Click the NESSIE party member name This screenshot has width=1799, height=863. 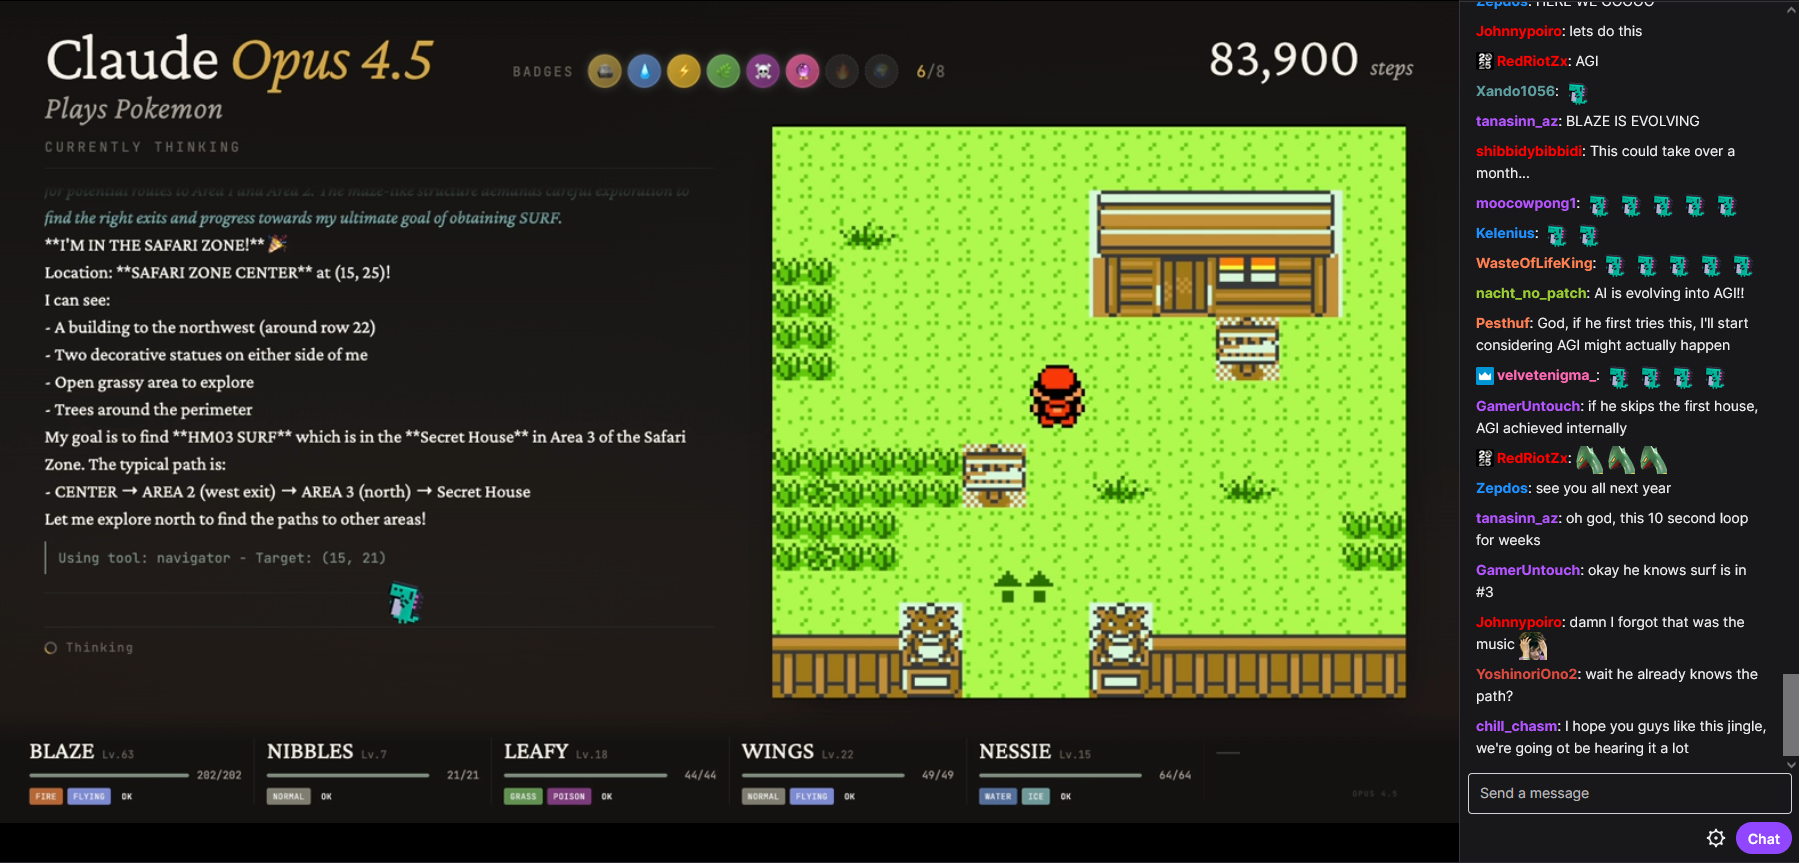pyautogui.click(x=1015, y=751)
